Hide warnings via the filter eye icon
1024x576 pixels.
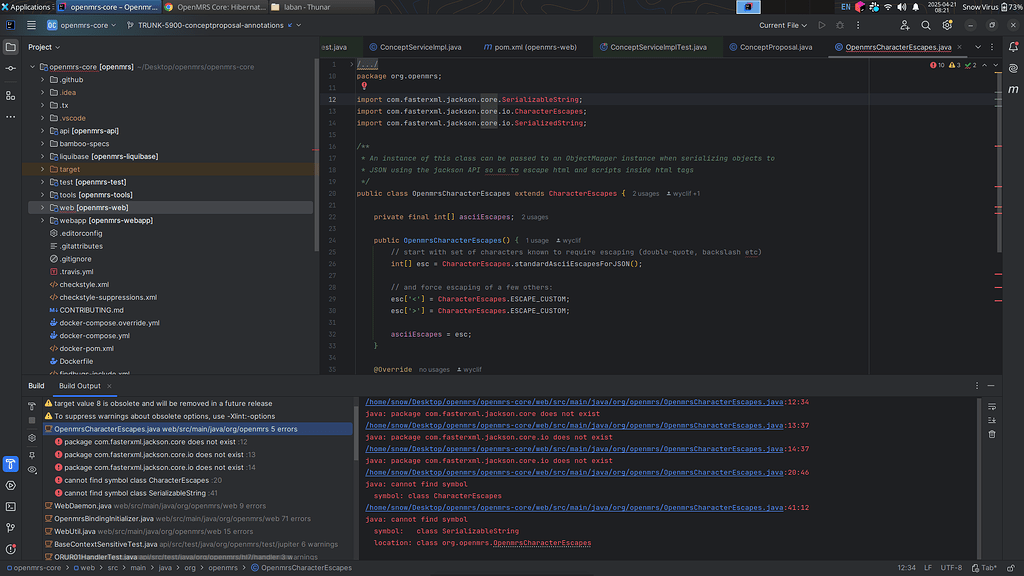click(x=32, y=468)
